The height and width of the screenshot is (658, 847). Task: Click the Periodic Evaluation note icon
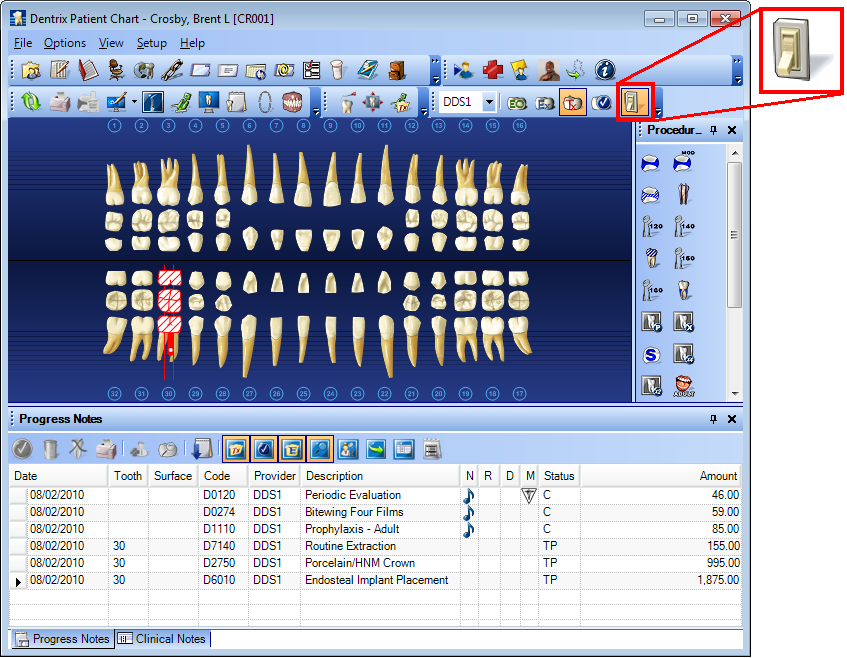tap(469, 495)
